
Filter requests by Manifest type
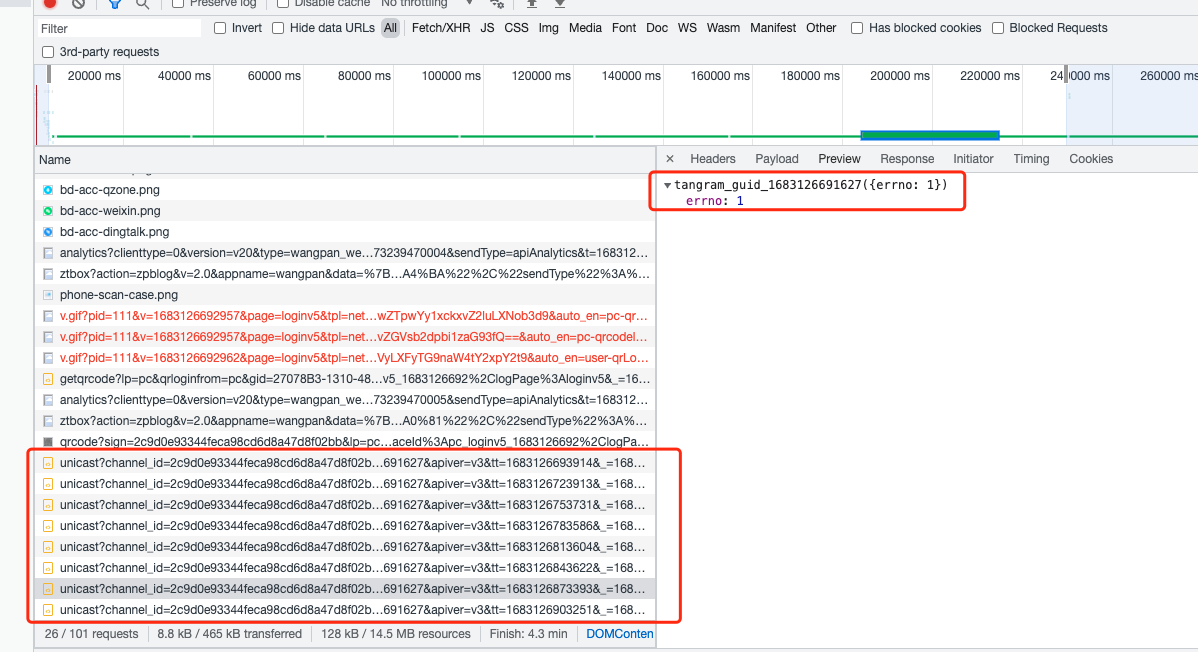click(x=773, y=28)
